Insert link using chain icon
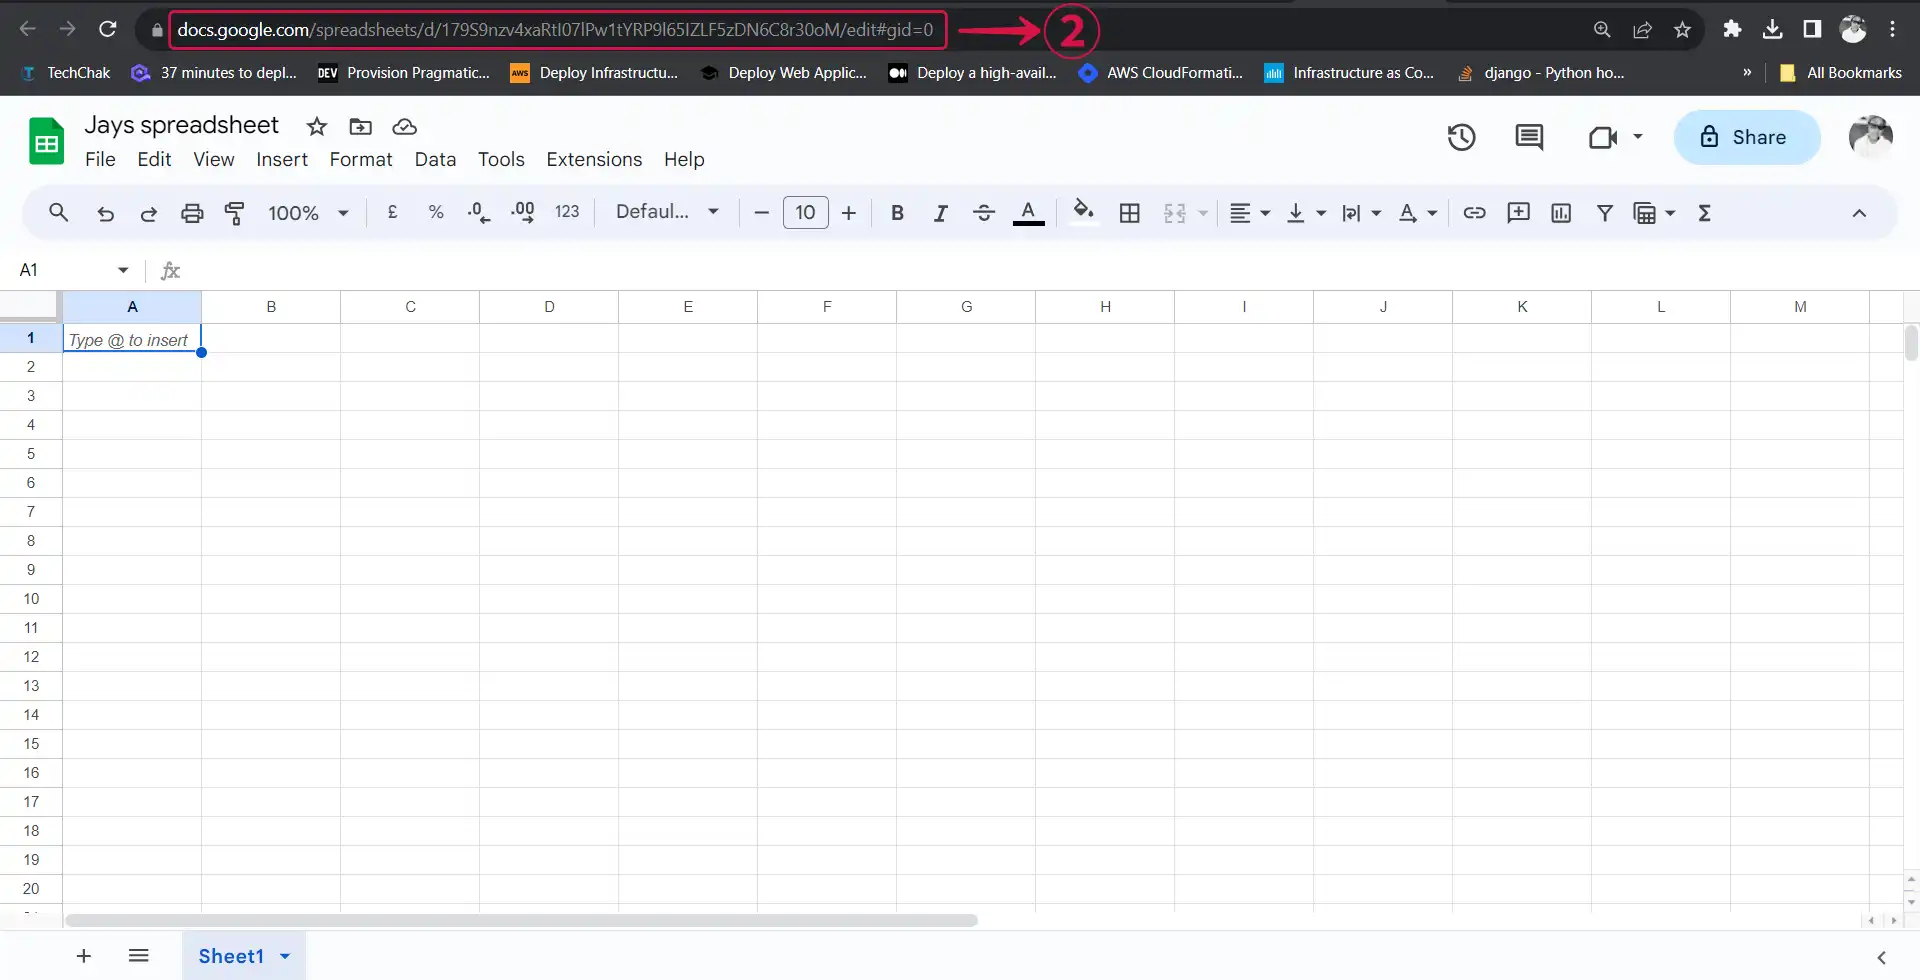1920x980 pixels. click(x=1474, y=213)
